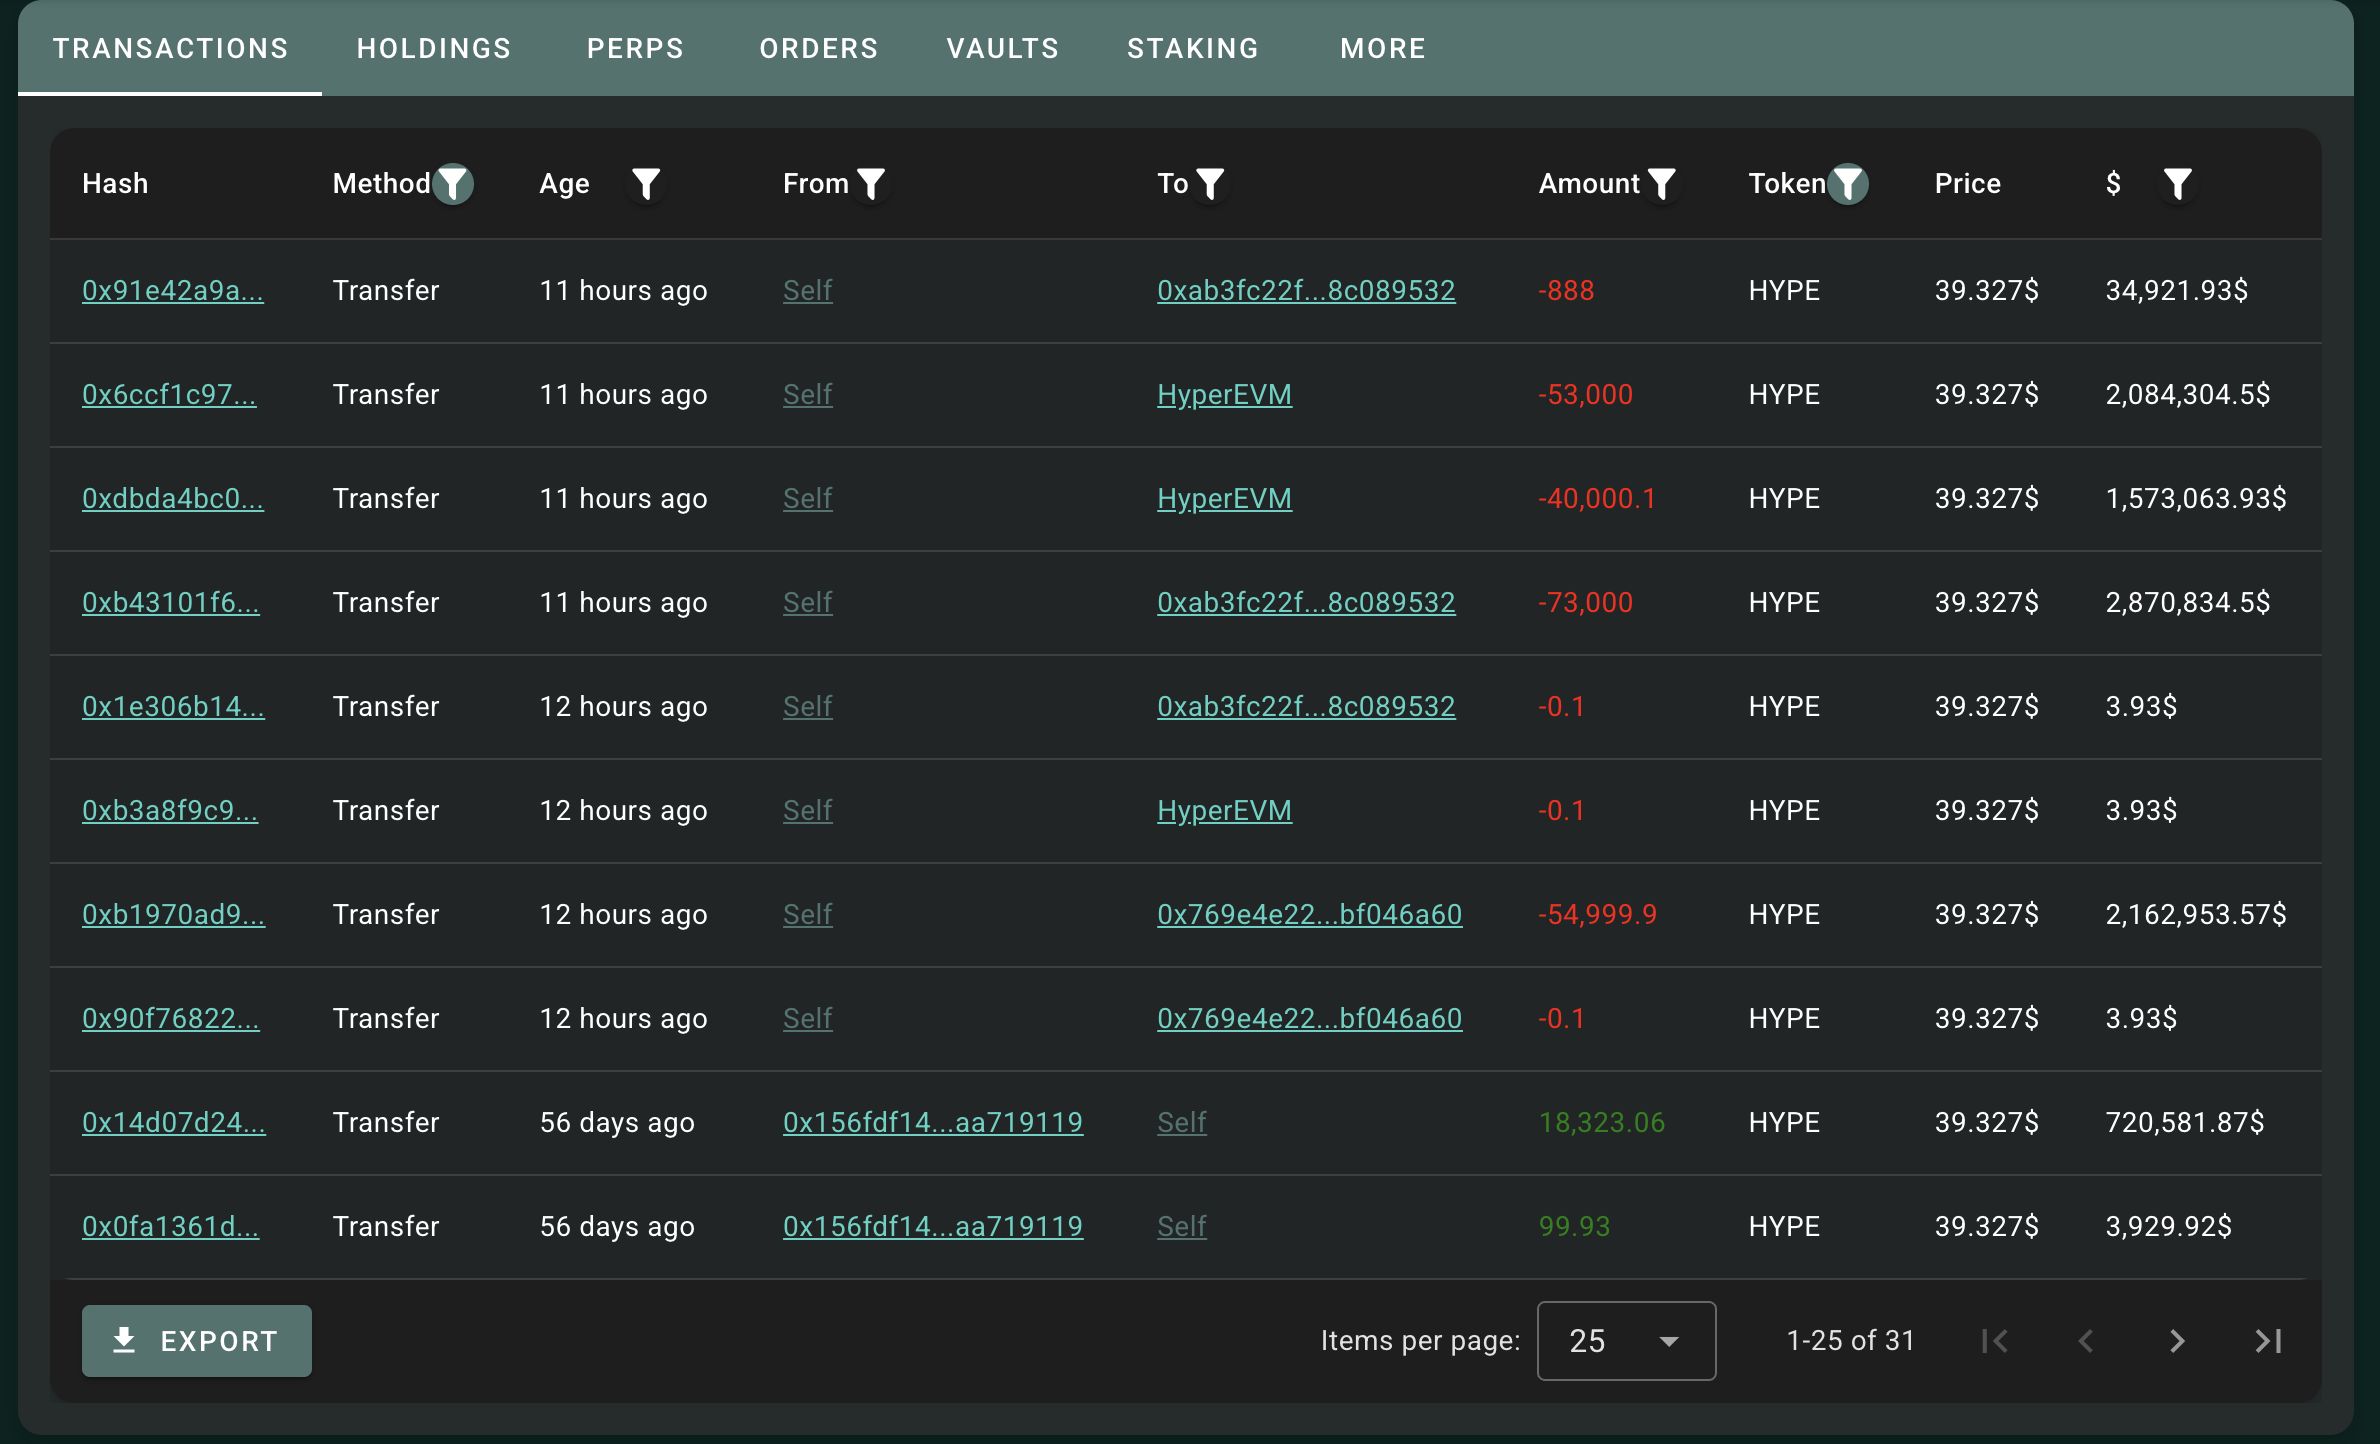2380x1444 pixels.
Task: Open the Perps tab
Action: 635,48
